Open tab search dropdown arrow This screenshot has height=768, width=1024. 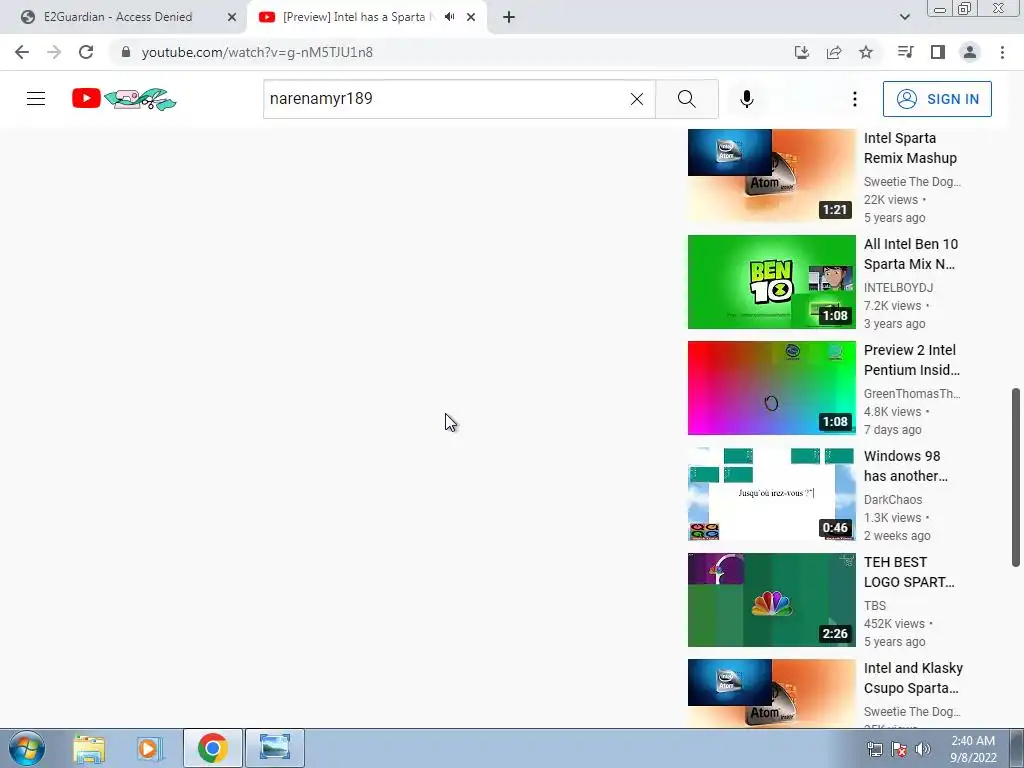pos(904,17)
